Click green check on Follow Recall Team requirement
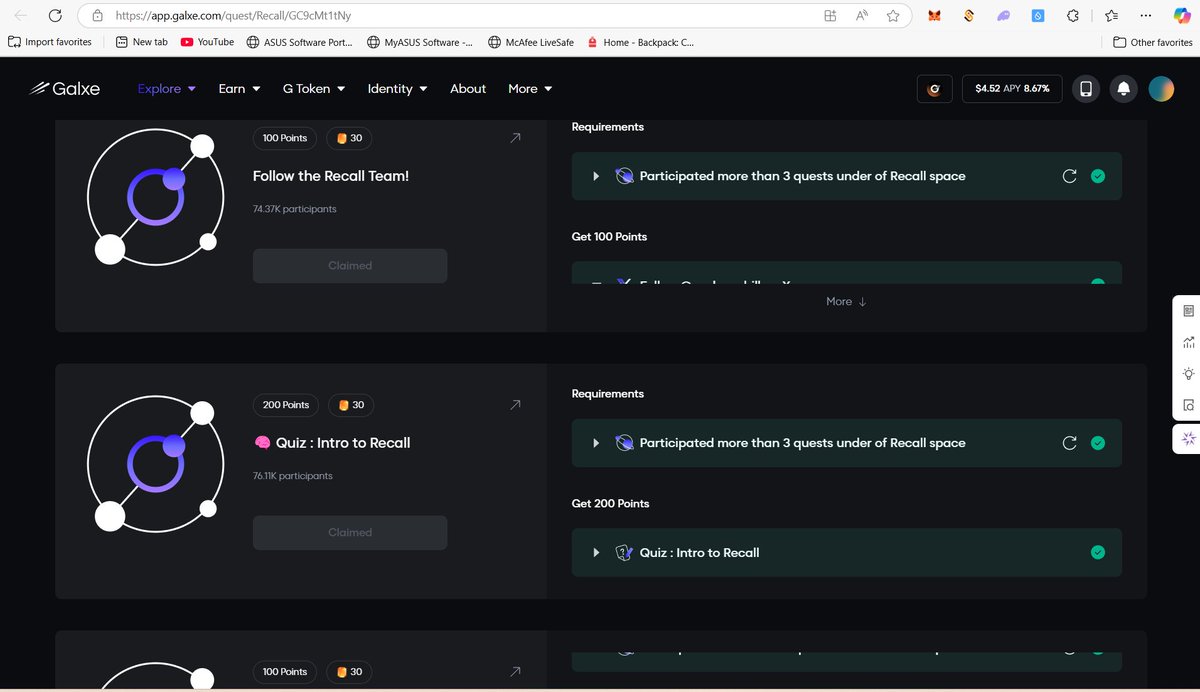 (x=1098, y=176)
